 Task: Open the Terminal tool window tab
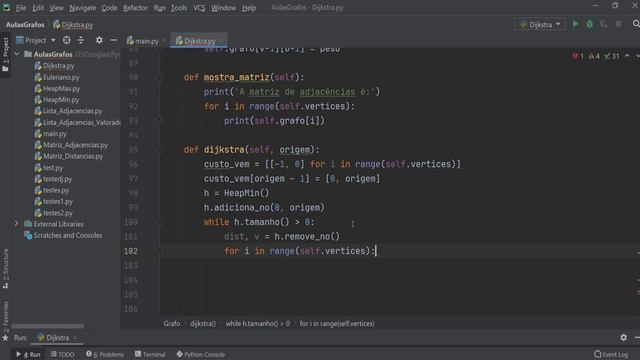coord(150,354)
